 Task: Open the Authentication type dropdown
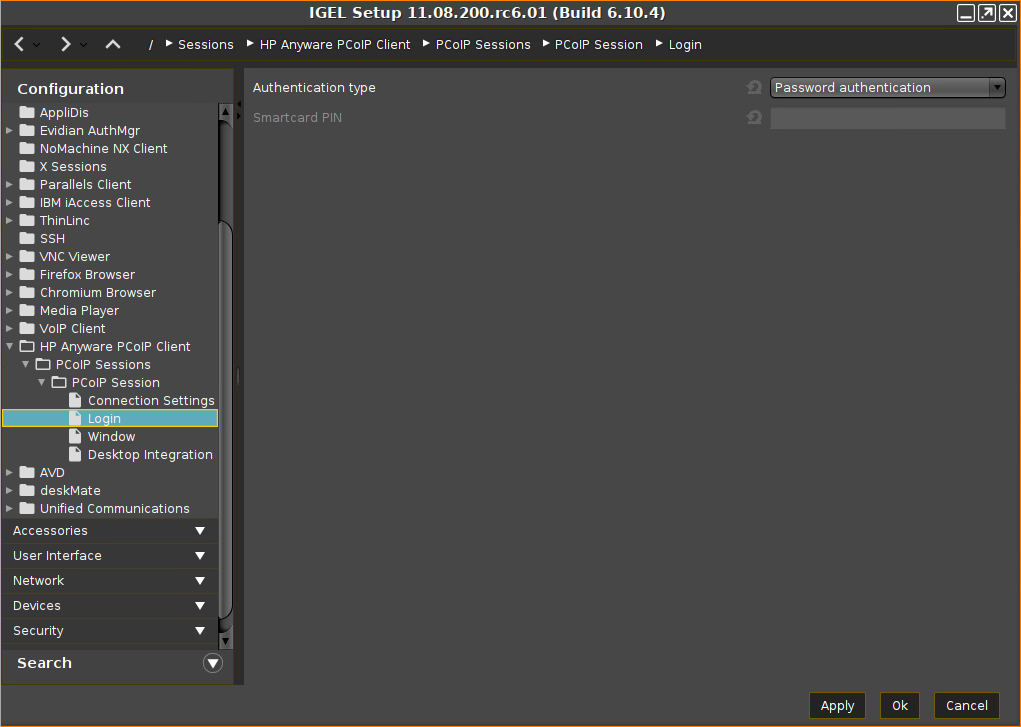coord(887,88)
